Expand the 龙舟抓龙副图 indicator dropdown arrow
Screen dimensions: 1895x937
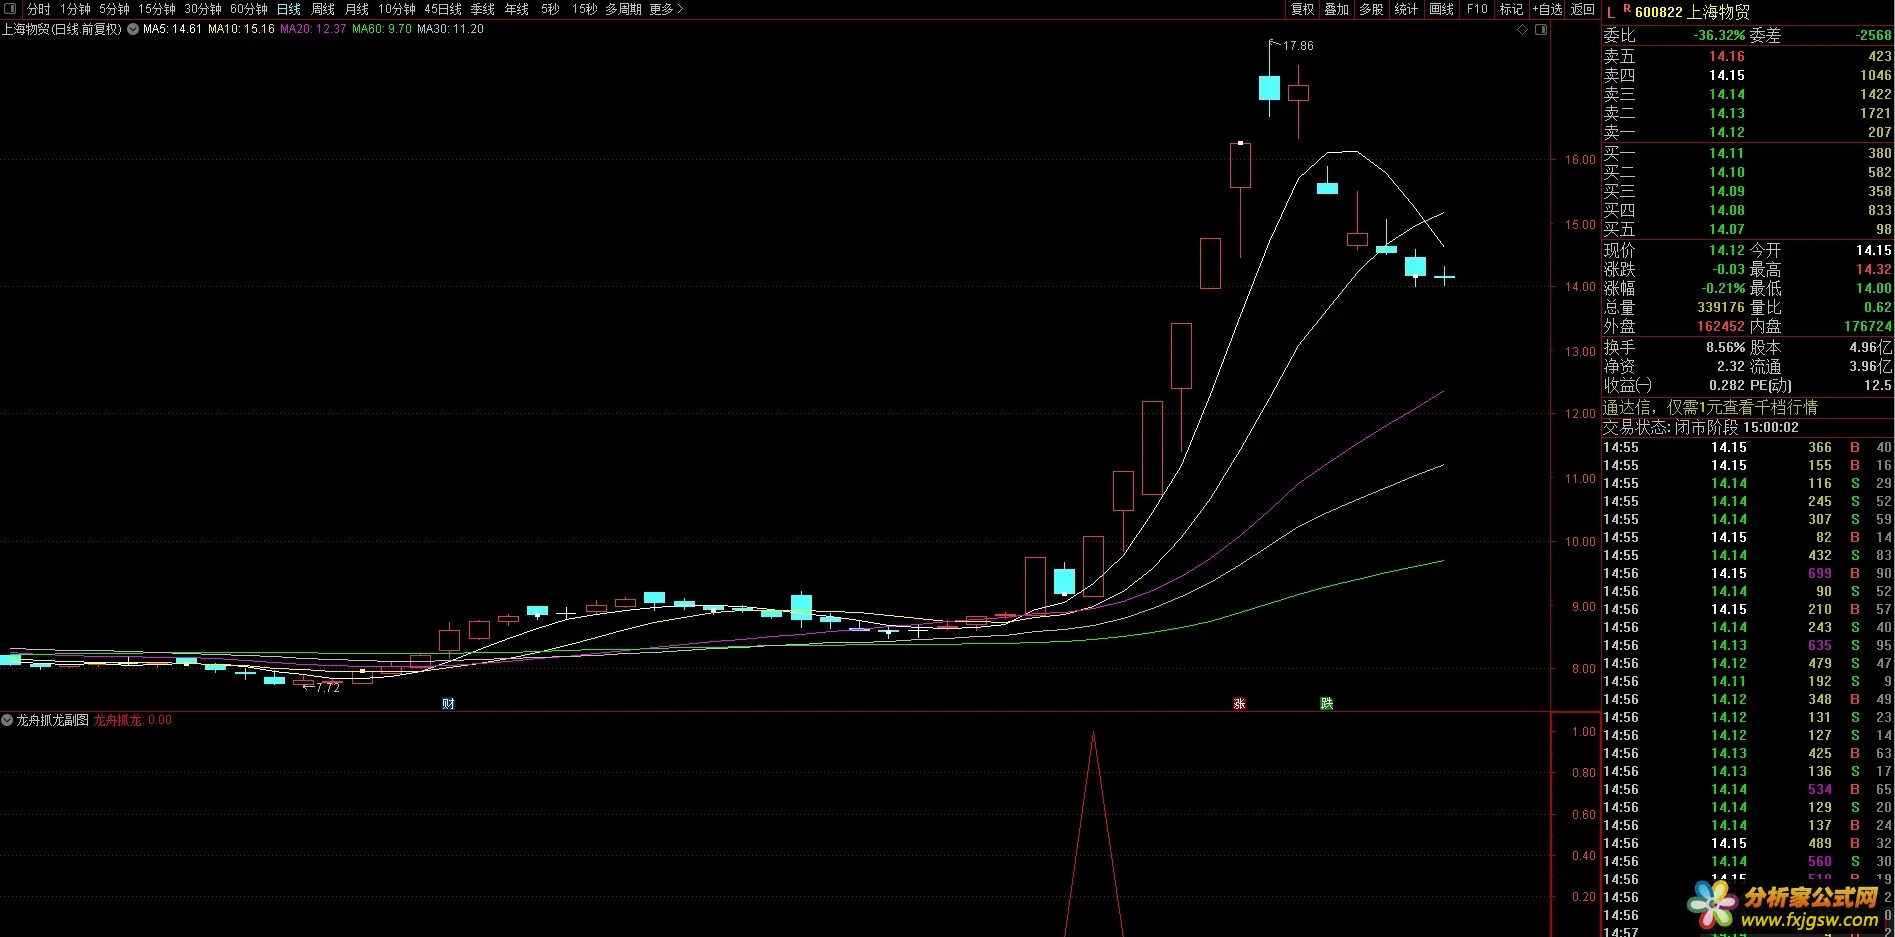pyautogui.click(x=7, y=720)
